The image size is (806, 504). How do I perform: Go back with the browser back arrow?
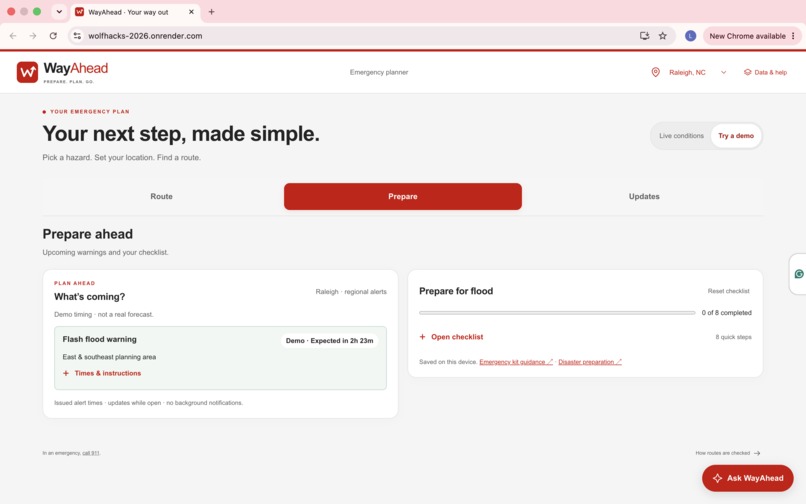[13, 36]
